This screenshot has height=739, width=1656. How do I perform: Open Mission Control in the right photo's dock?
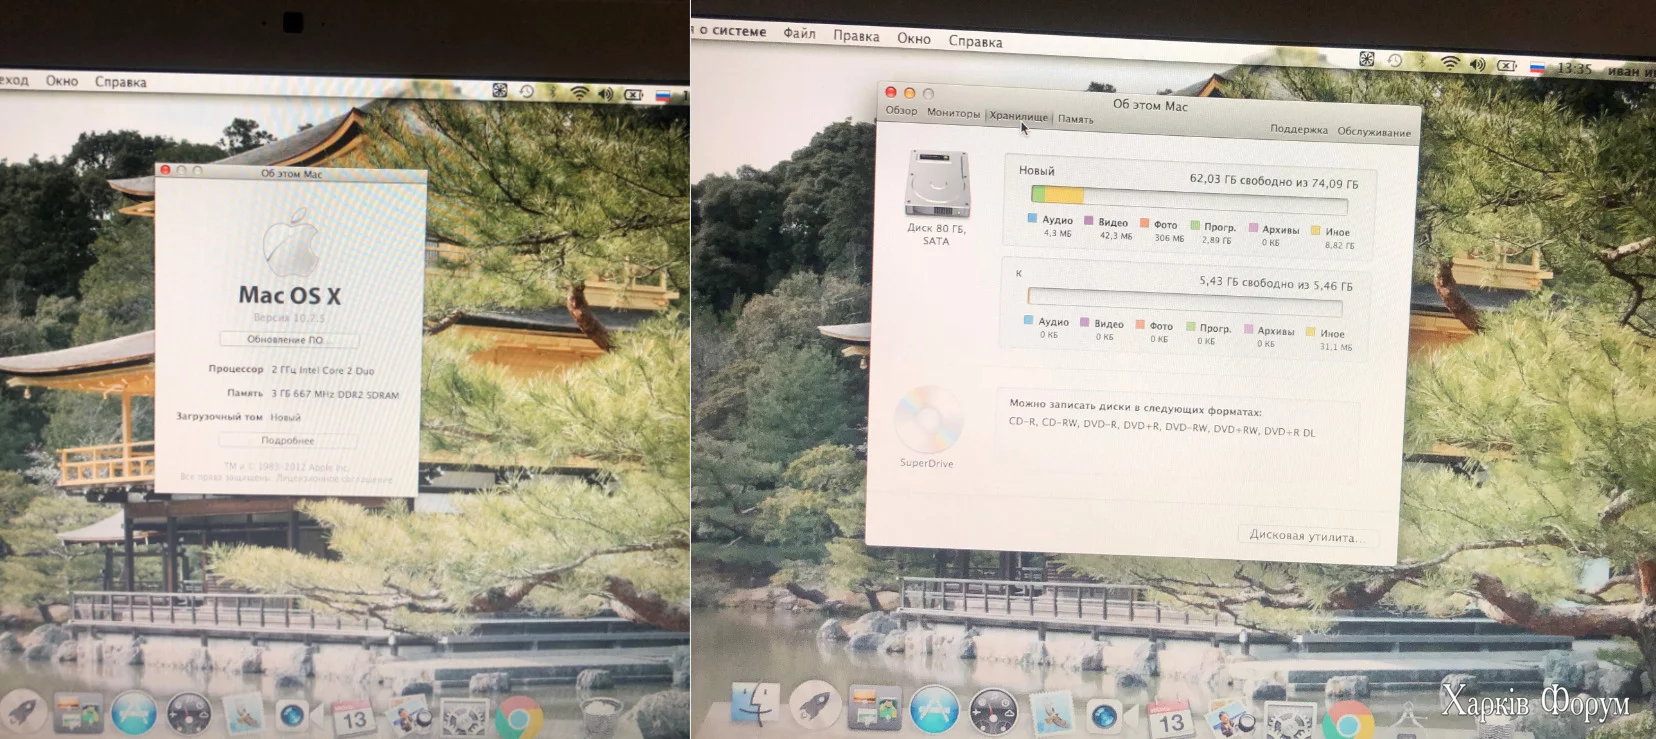pyautogui.click(x=875, y=709)
